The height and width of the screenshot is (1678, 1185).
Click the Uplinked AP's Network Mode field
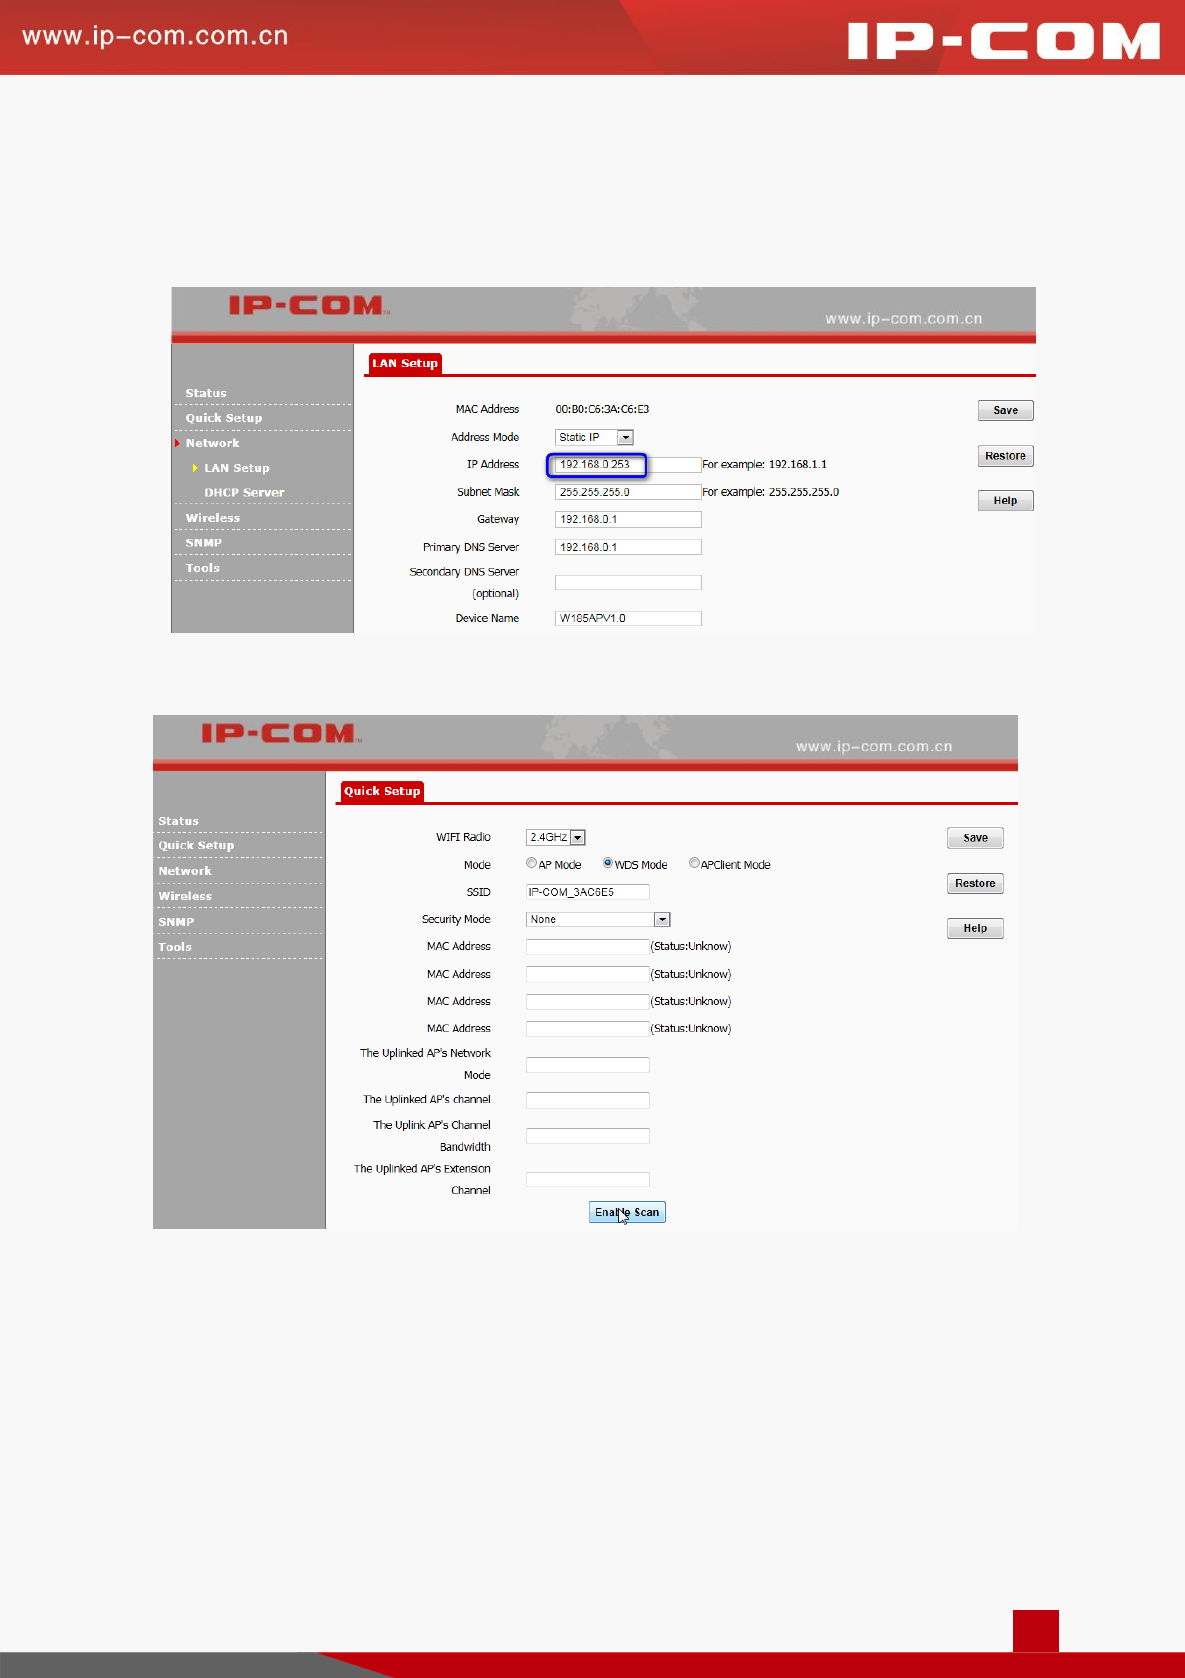click(x=588, y=1065)
